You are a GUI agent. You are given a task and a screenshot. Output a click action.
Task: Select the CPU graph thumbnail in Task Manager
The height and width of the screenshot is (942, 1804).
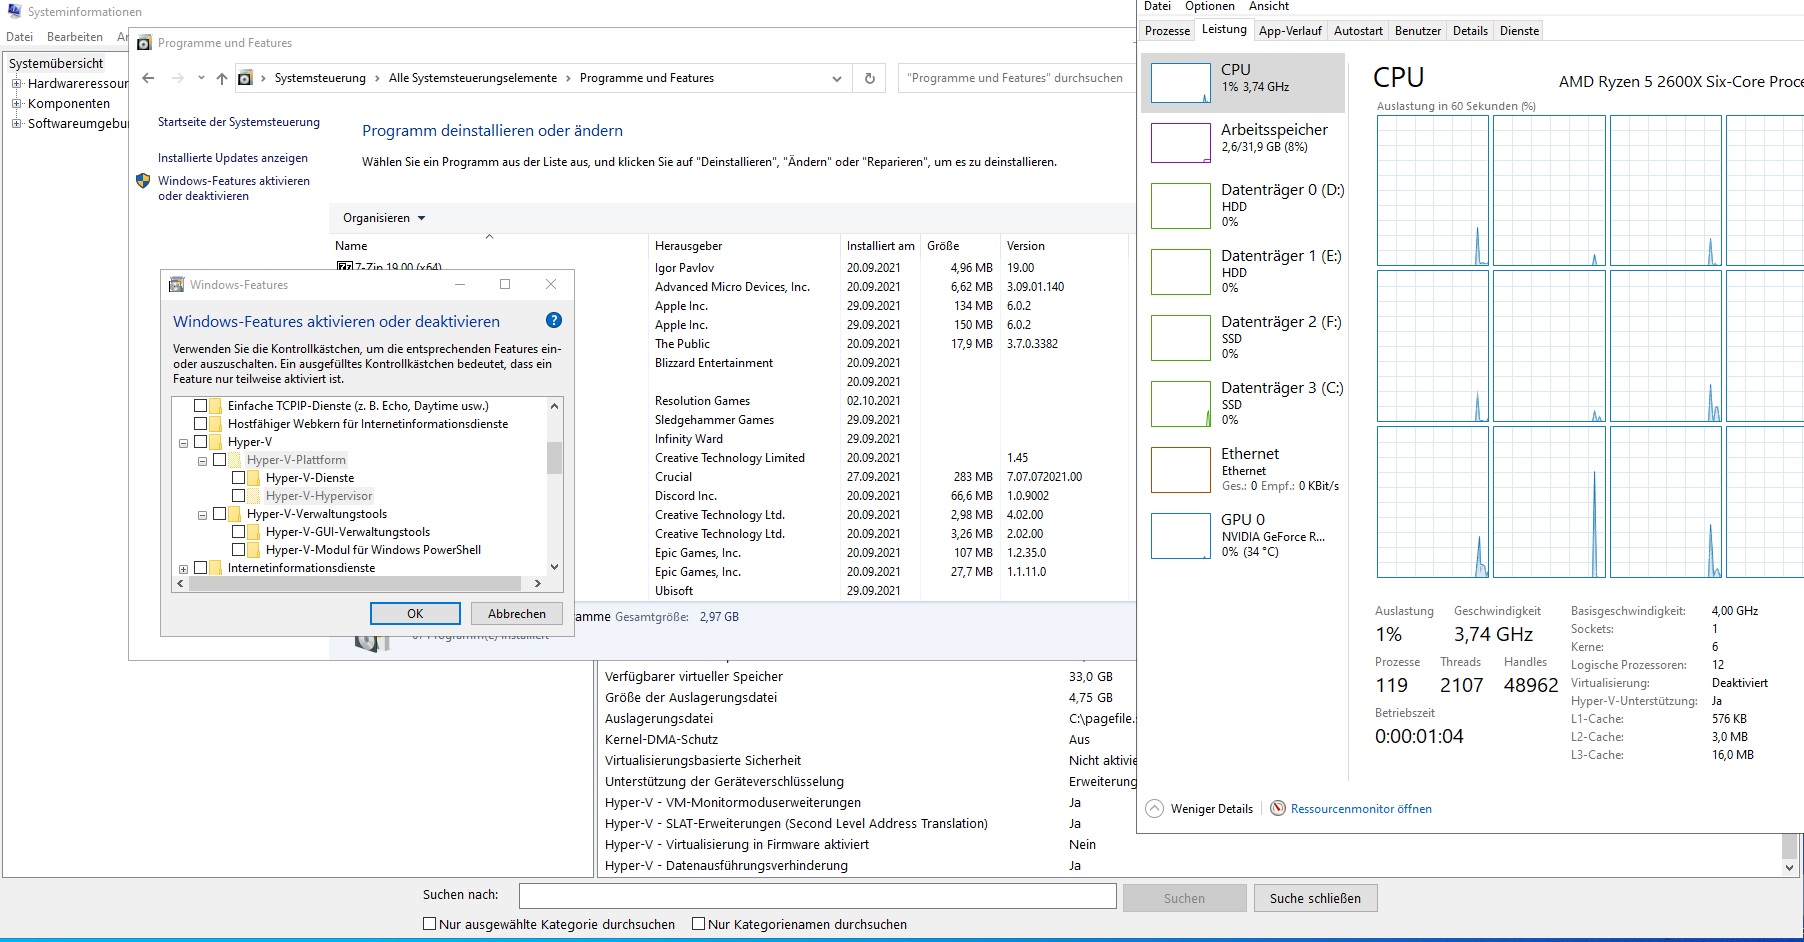point(1181,83)
